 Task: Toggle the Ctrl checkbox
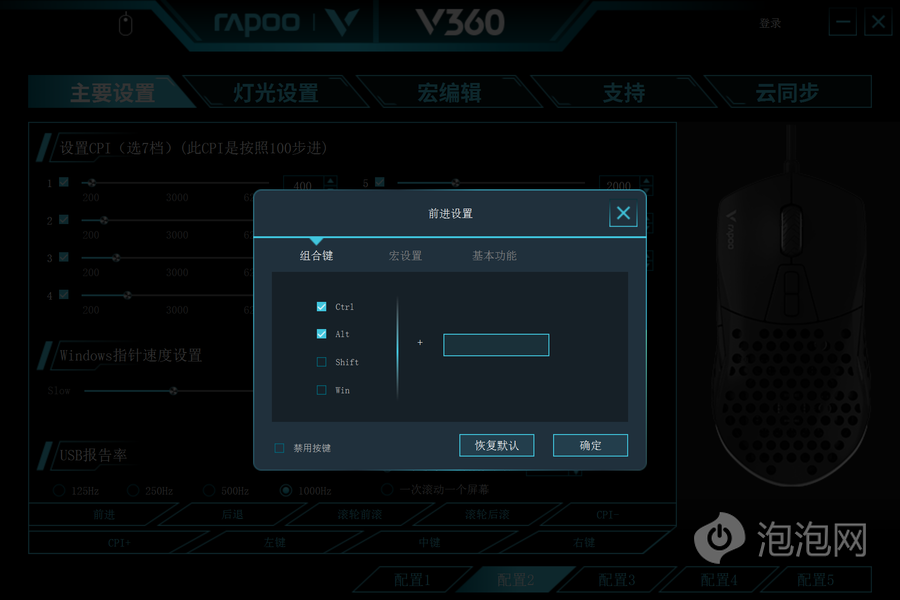click(x=321, y=307)
